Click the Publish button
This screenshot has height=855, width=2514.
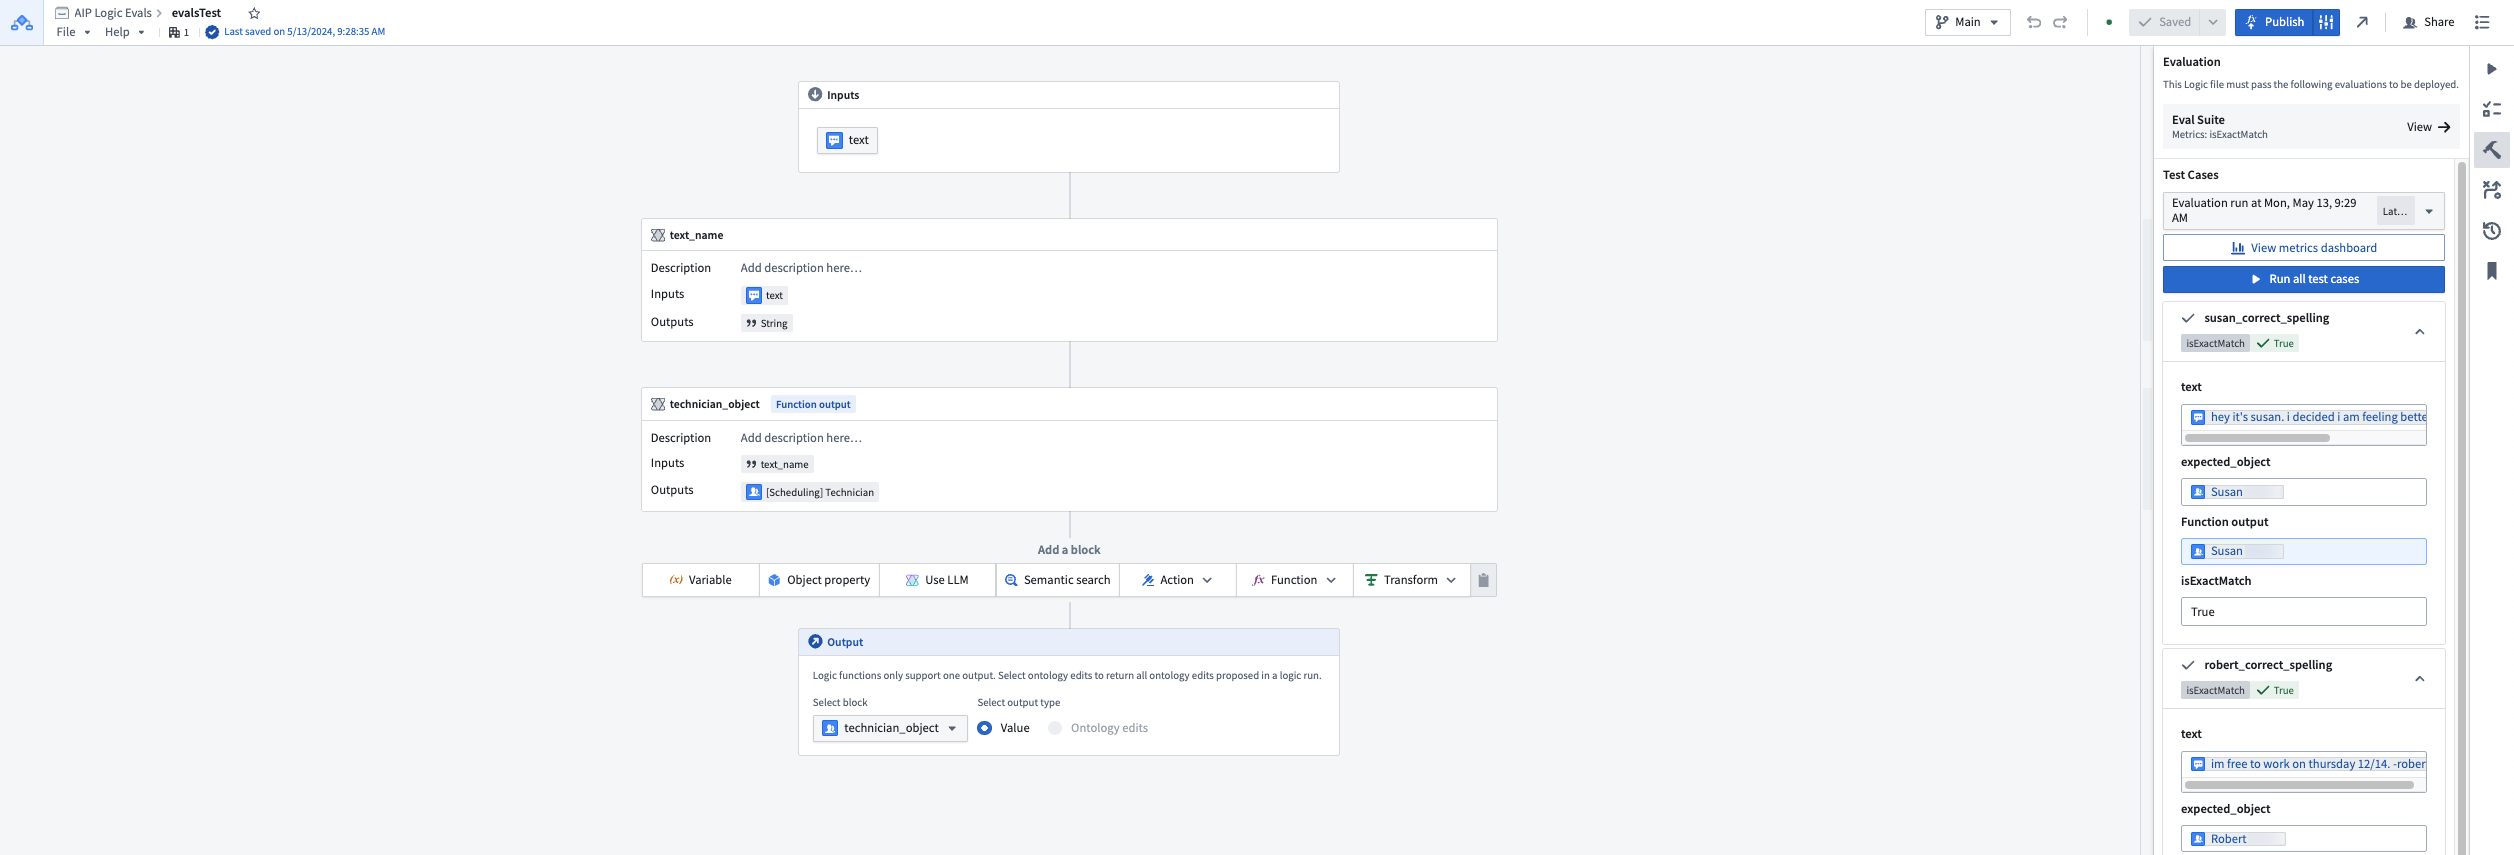(2274, 22)
